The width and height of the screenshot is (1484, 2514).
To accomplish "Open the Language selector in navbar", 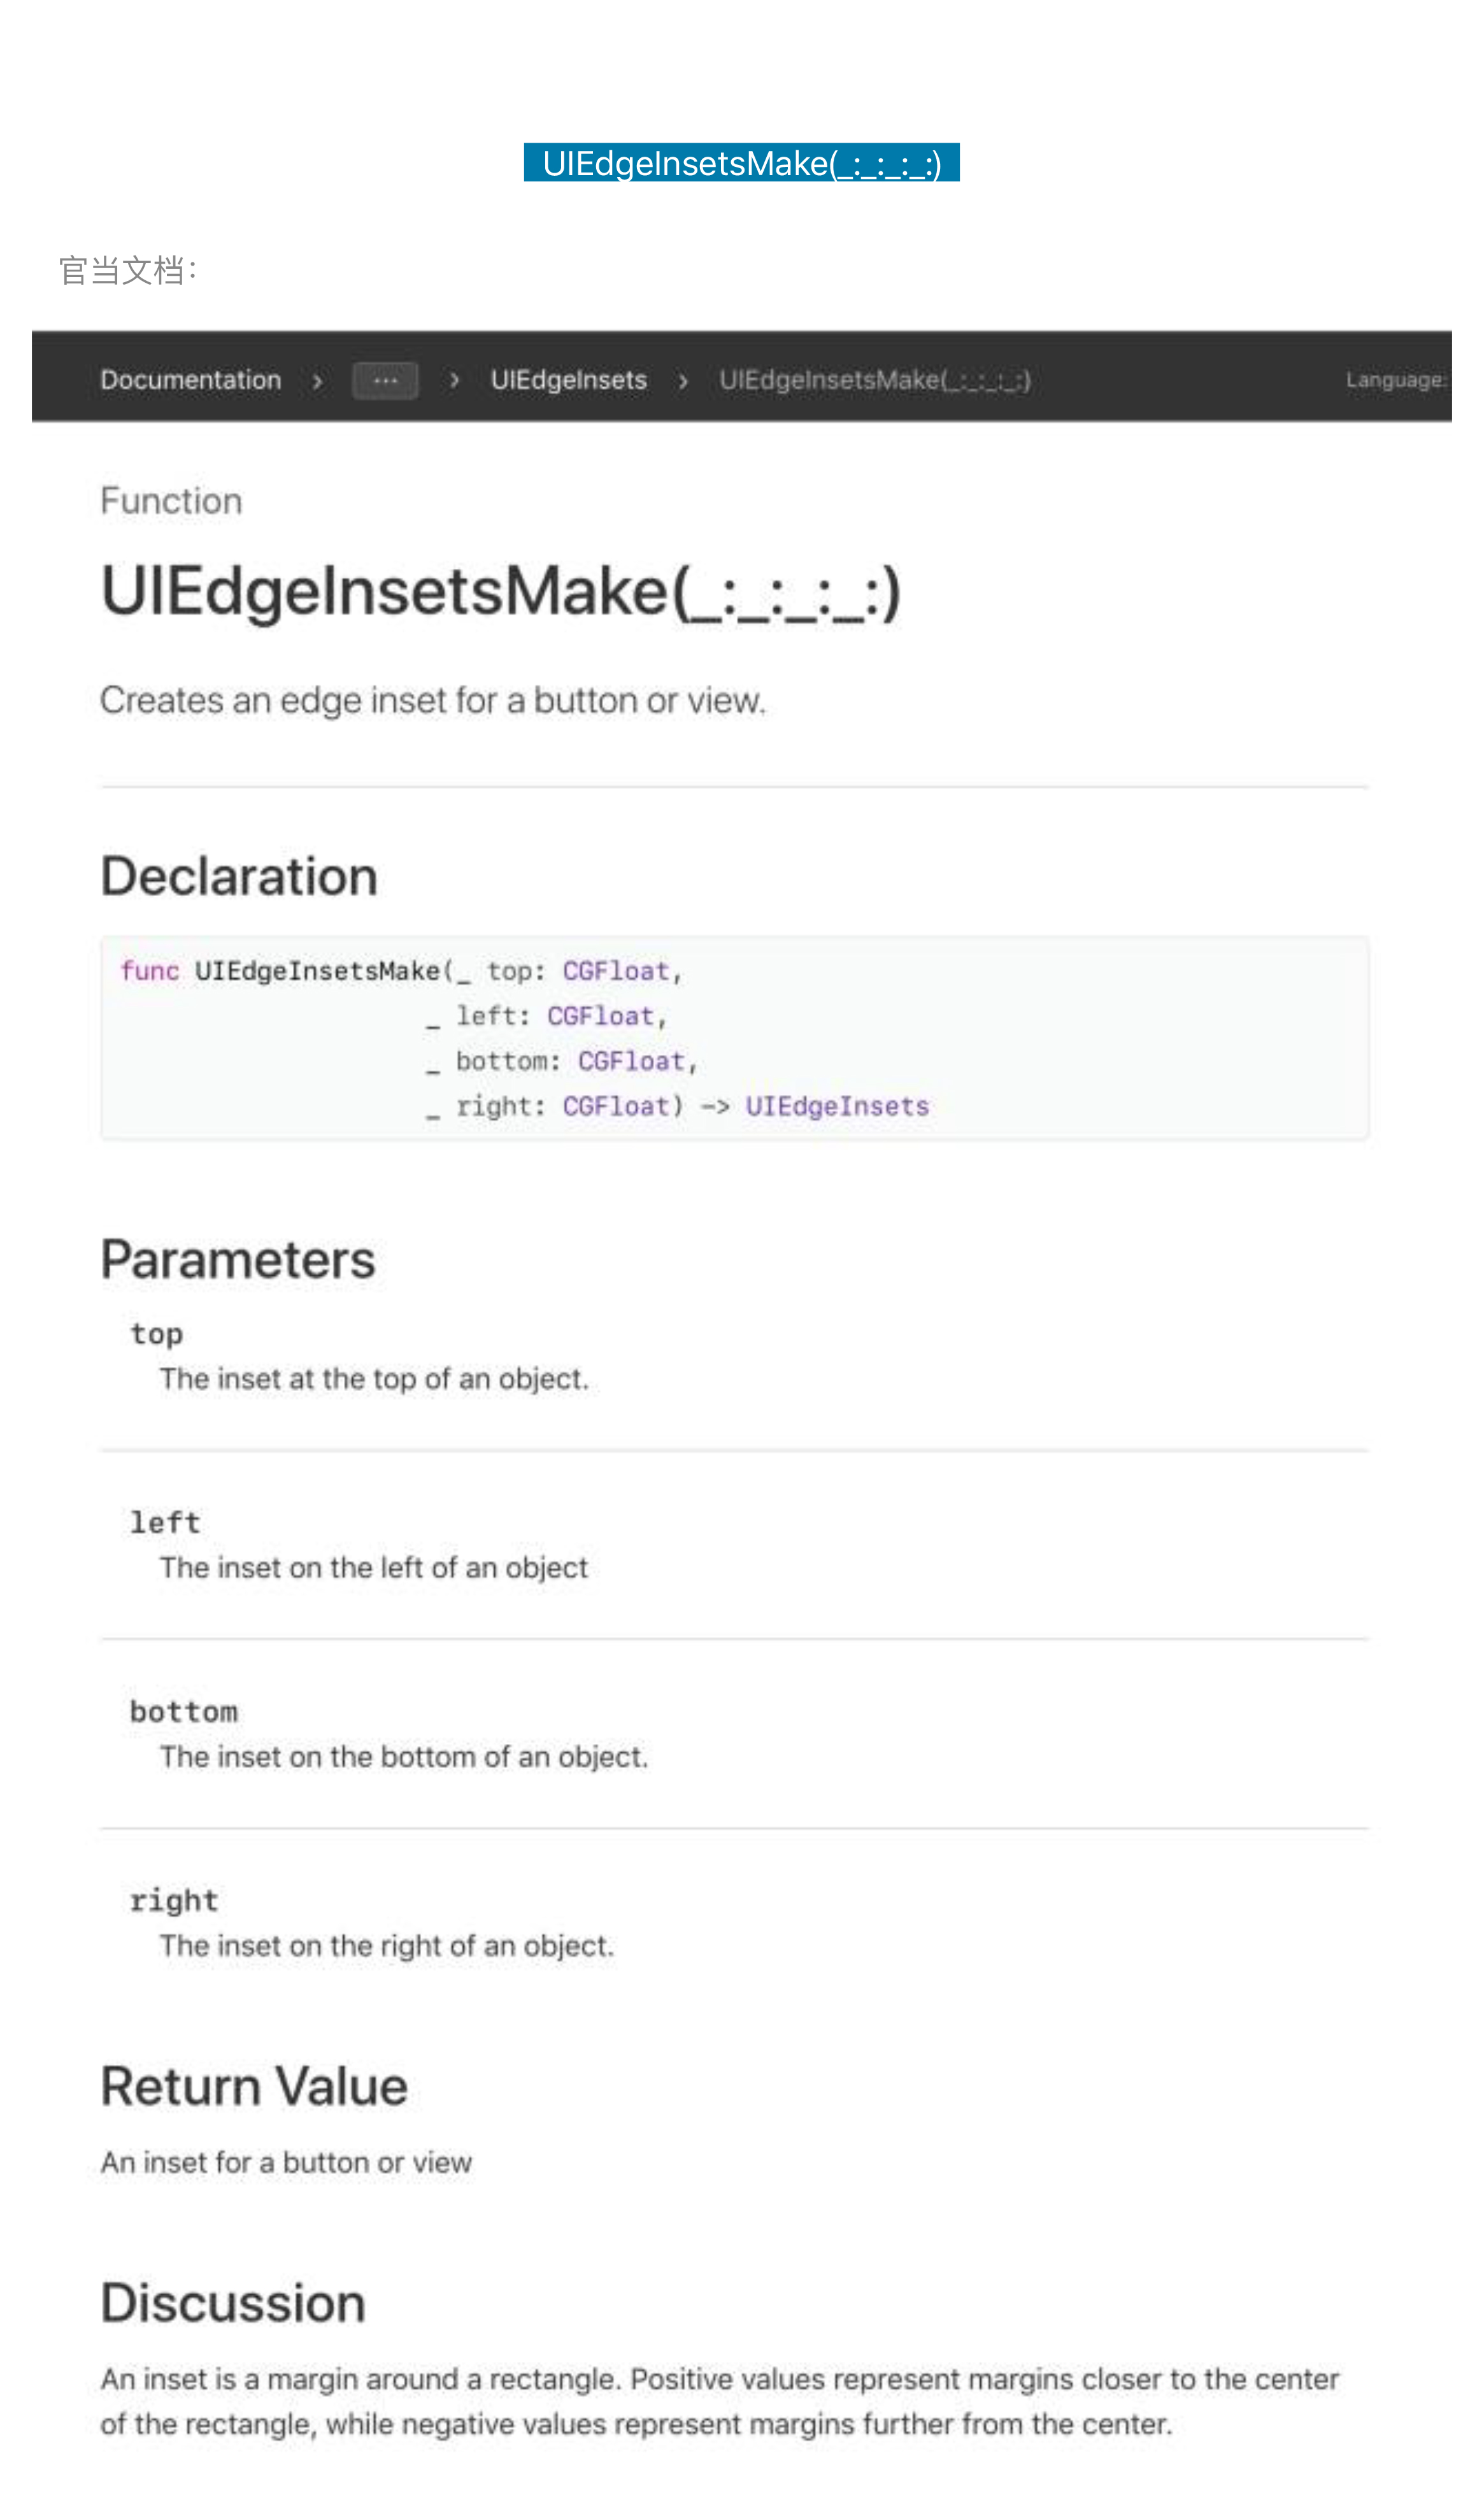I will point(1394,380).
